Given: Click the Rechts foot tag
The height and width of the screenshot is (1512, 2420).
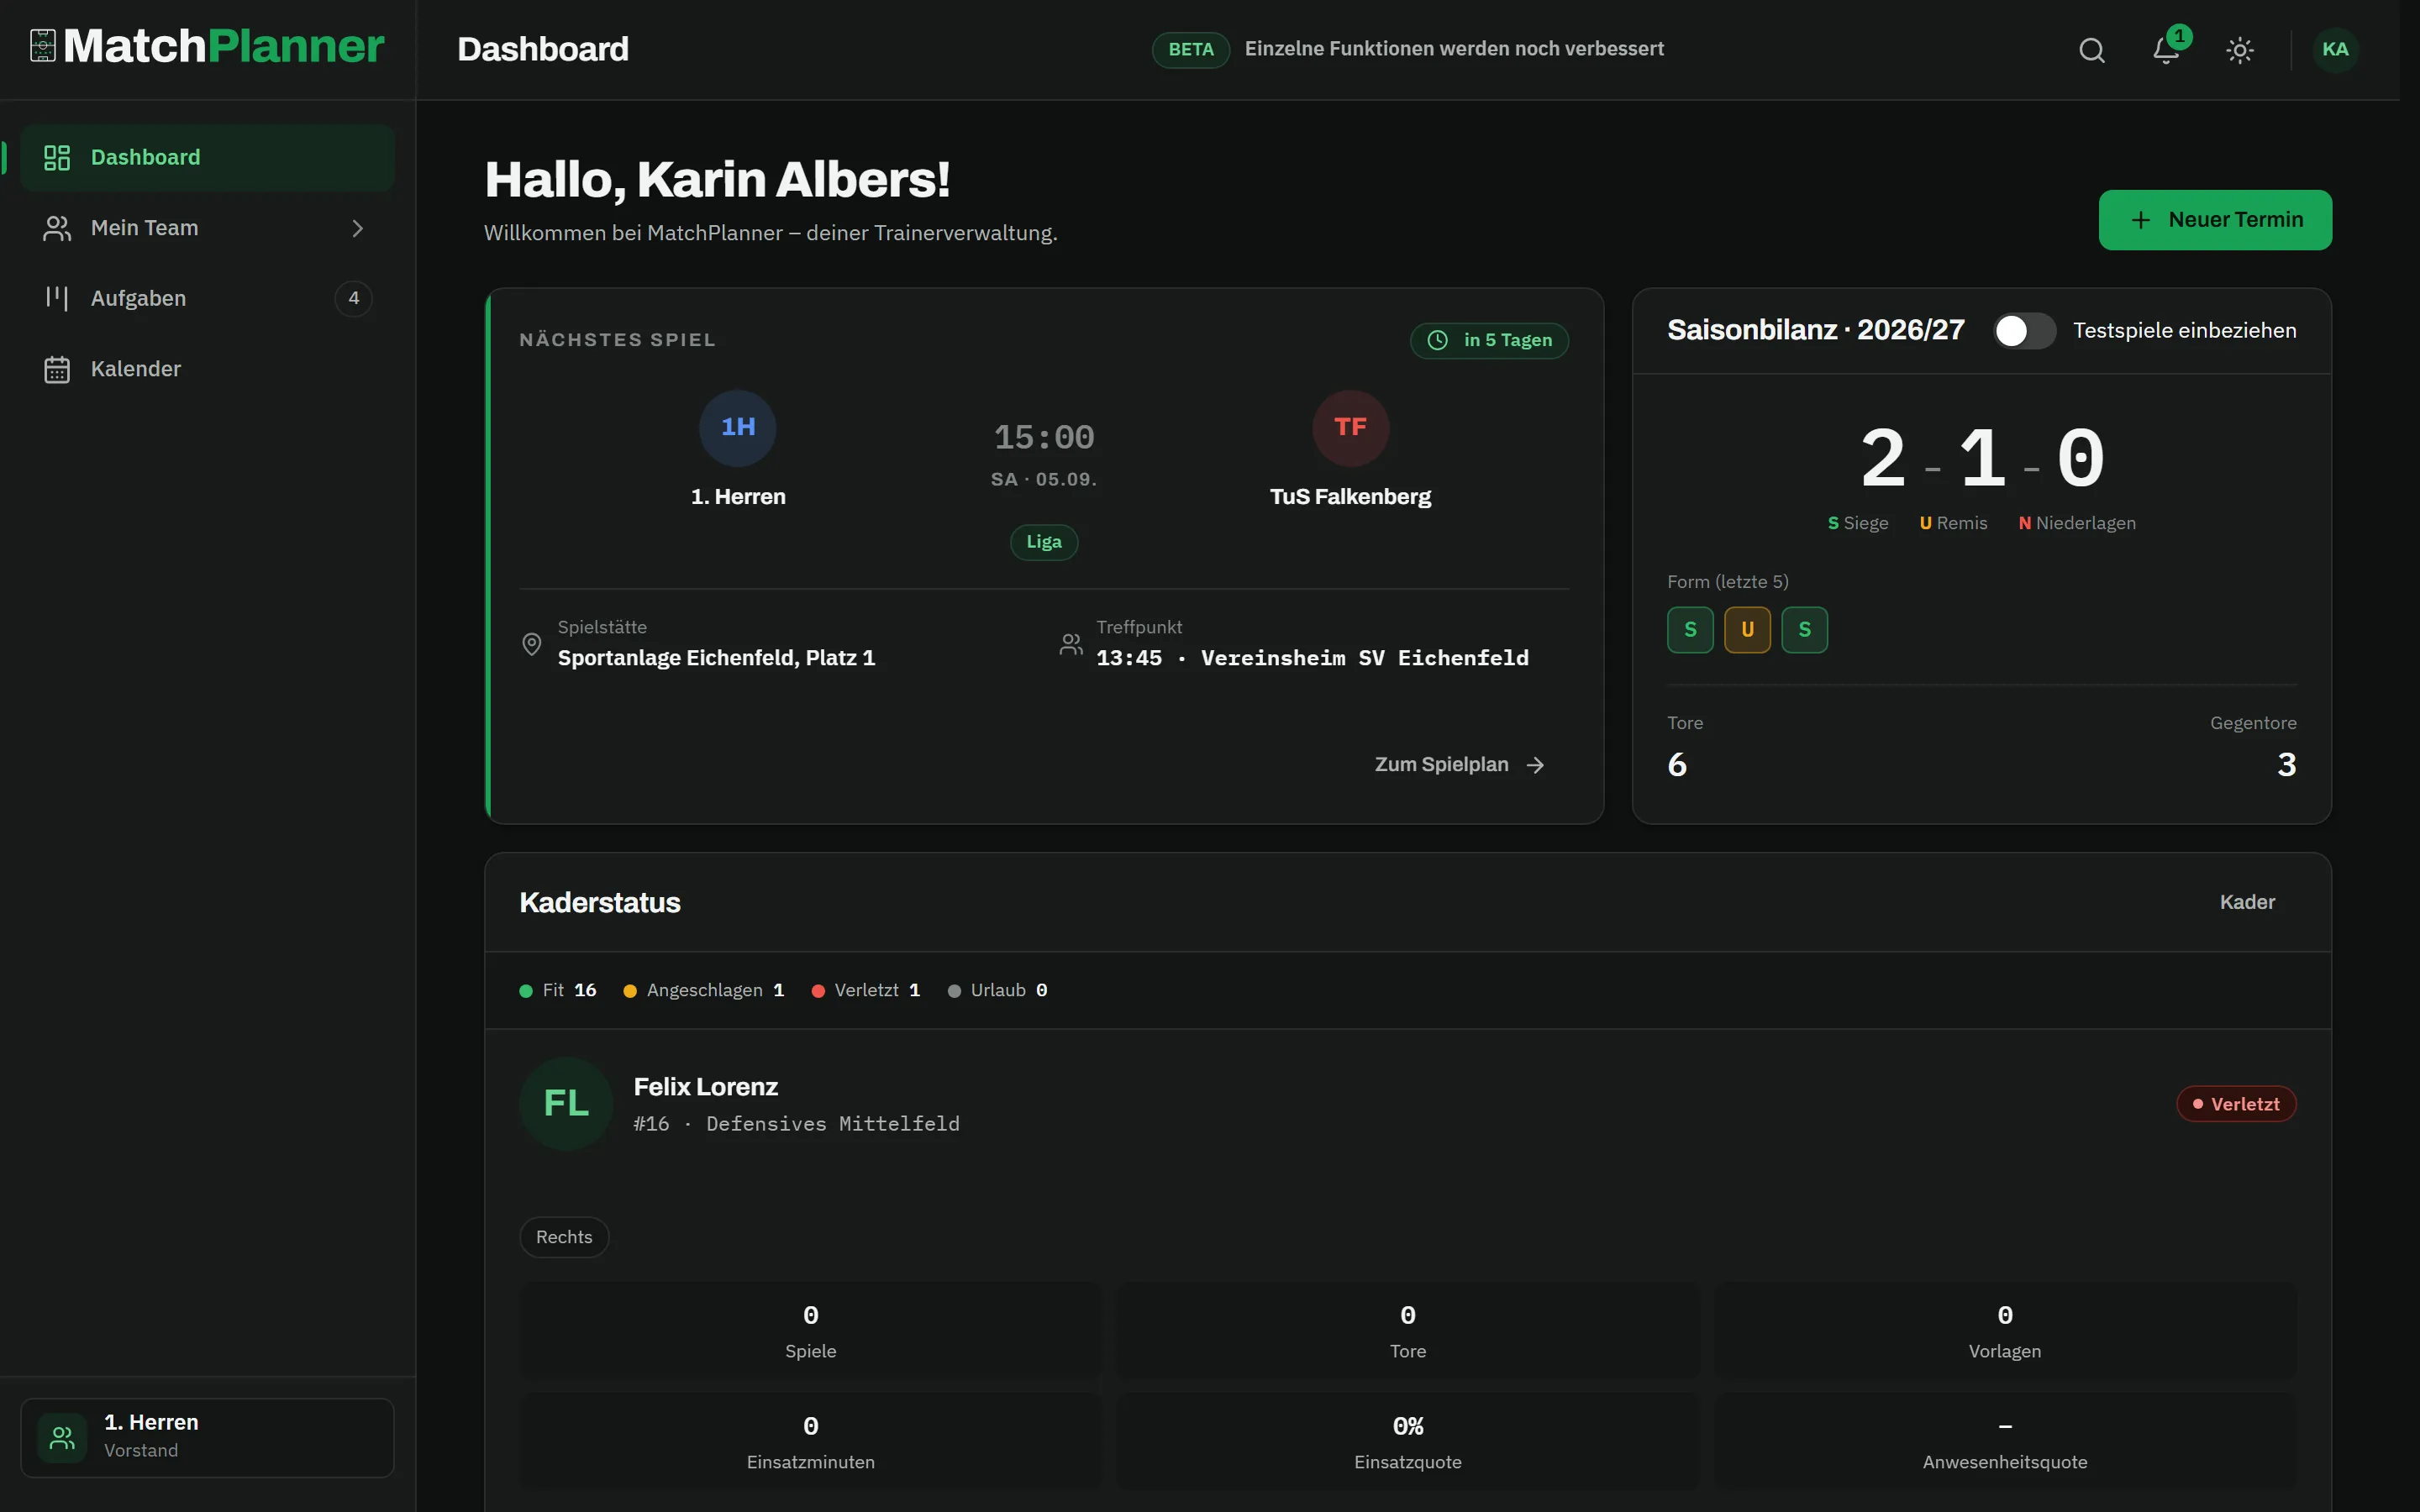Looking at the screenshot, I should [564, 1237].
